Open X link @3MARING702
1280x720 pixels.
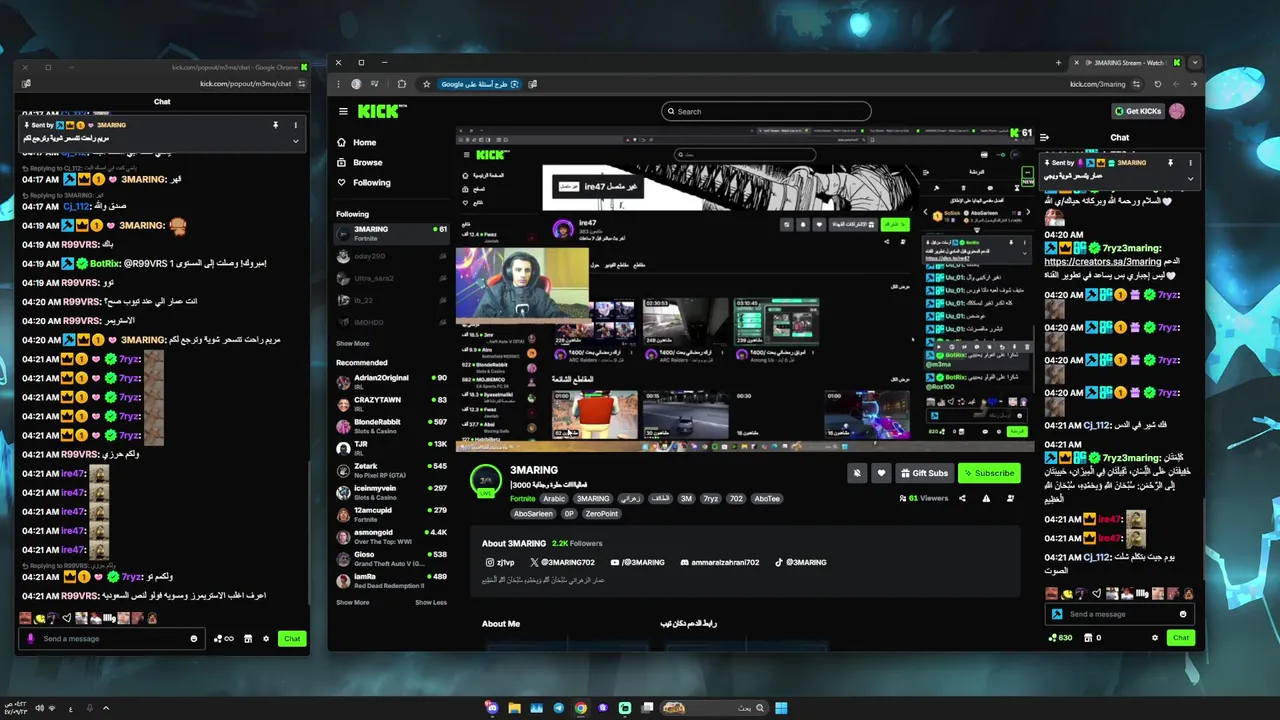[562, 562]
